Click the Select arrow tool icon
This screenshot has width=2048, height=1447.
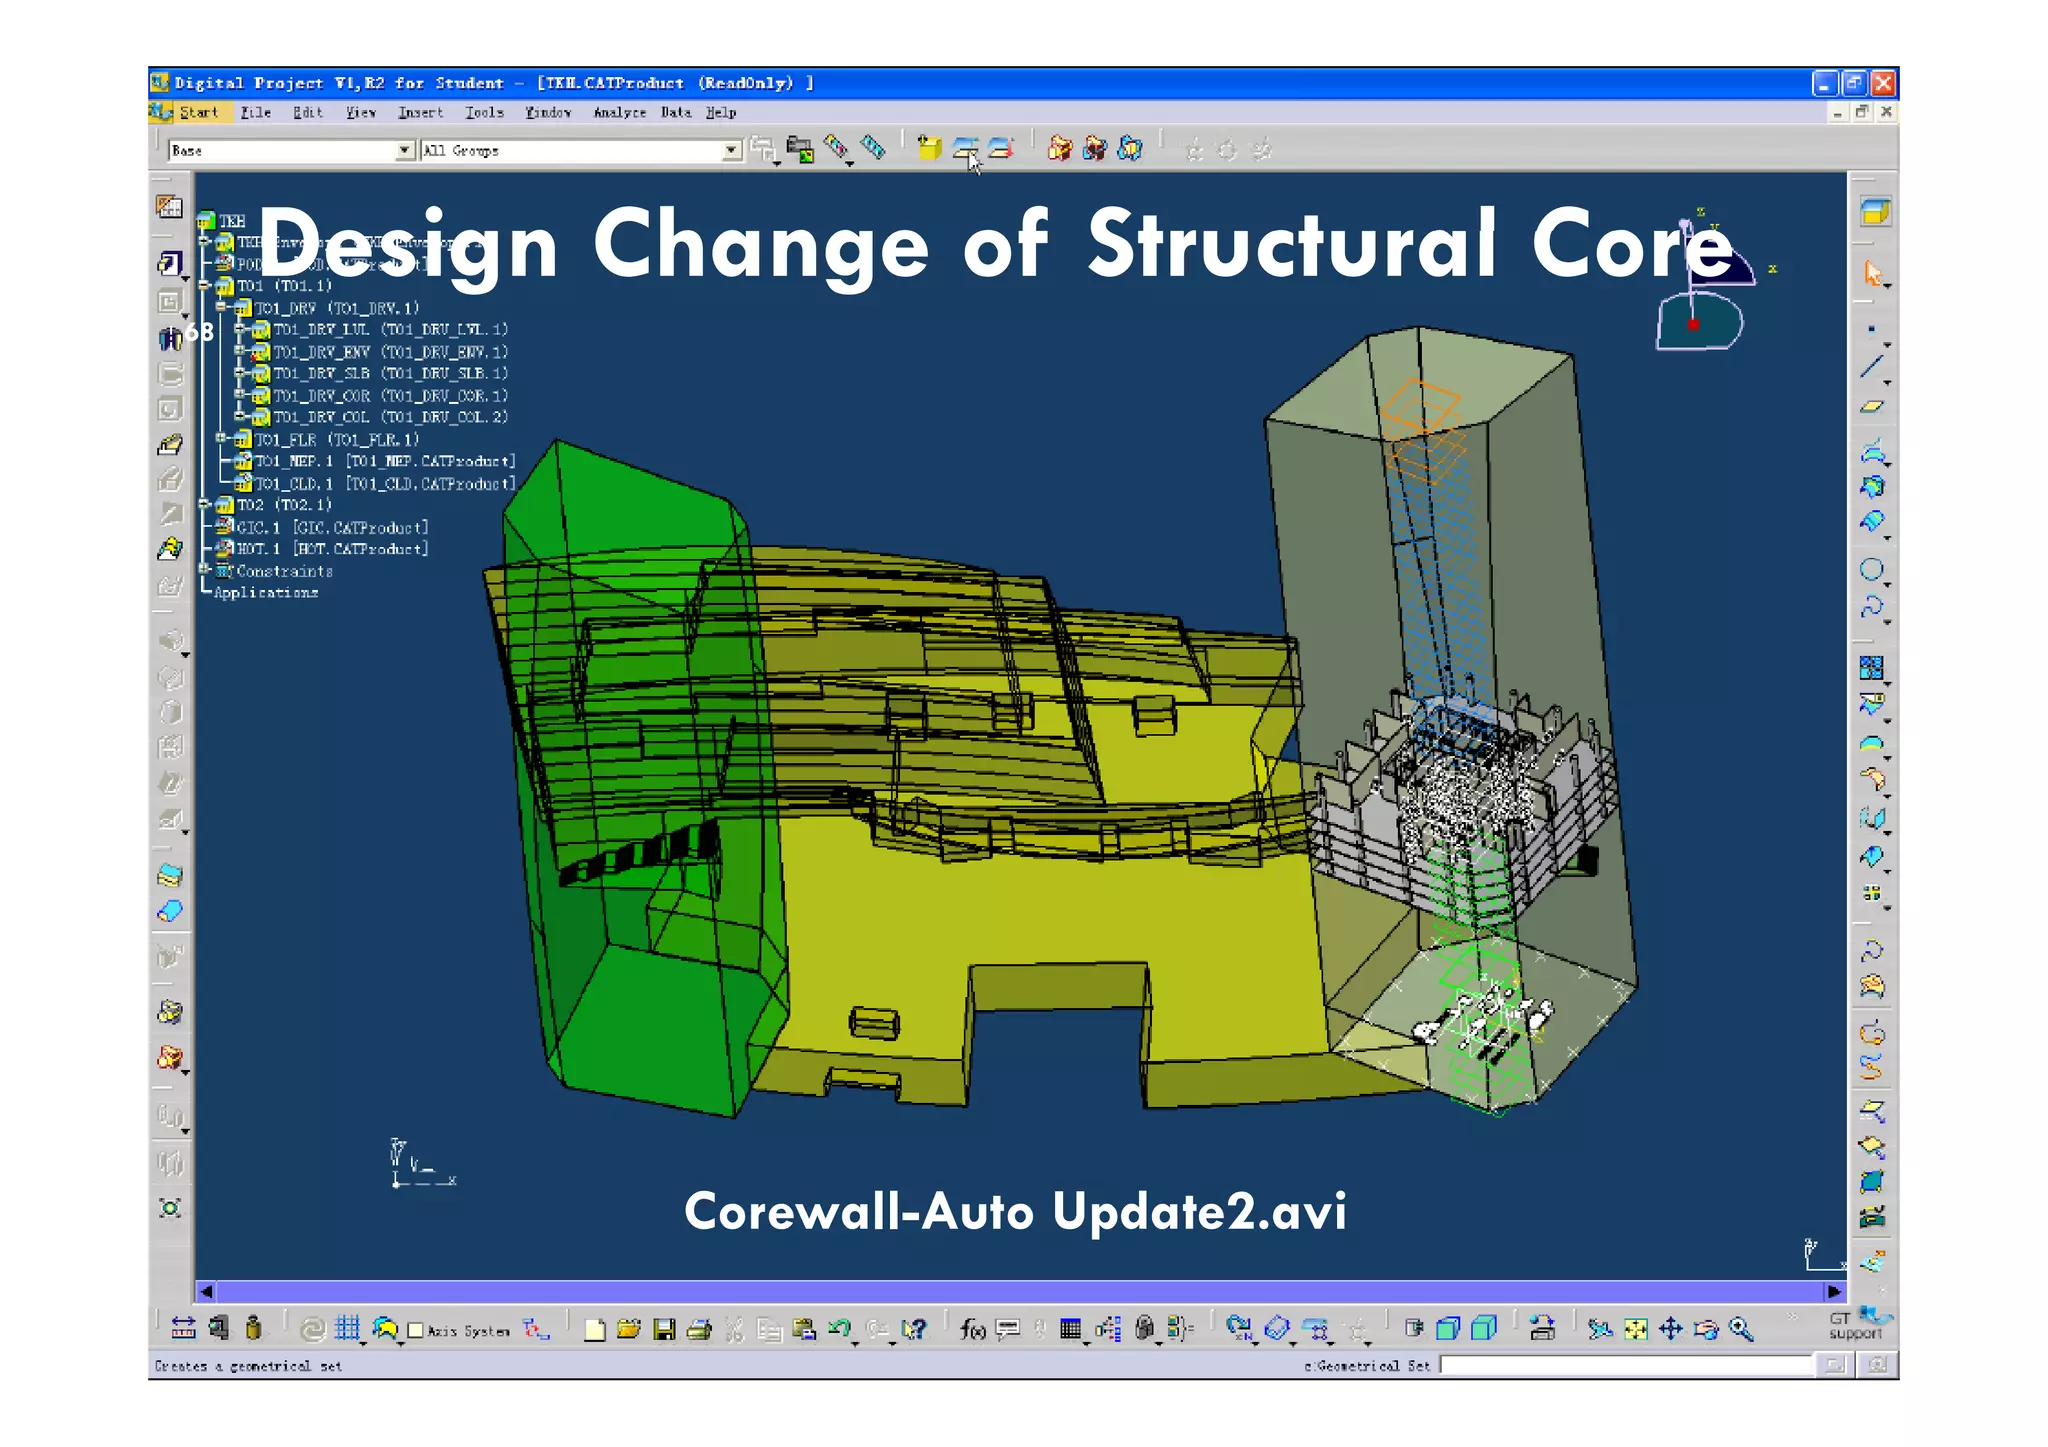pyautogui.click(x=1873, y=273)
